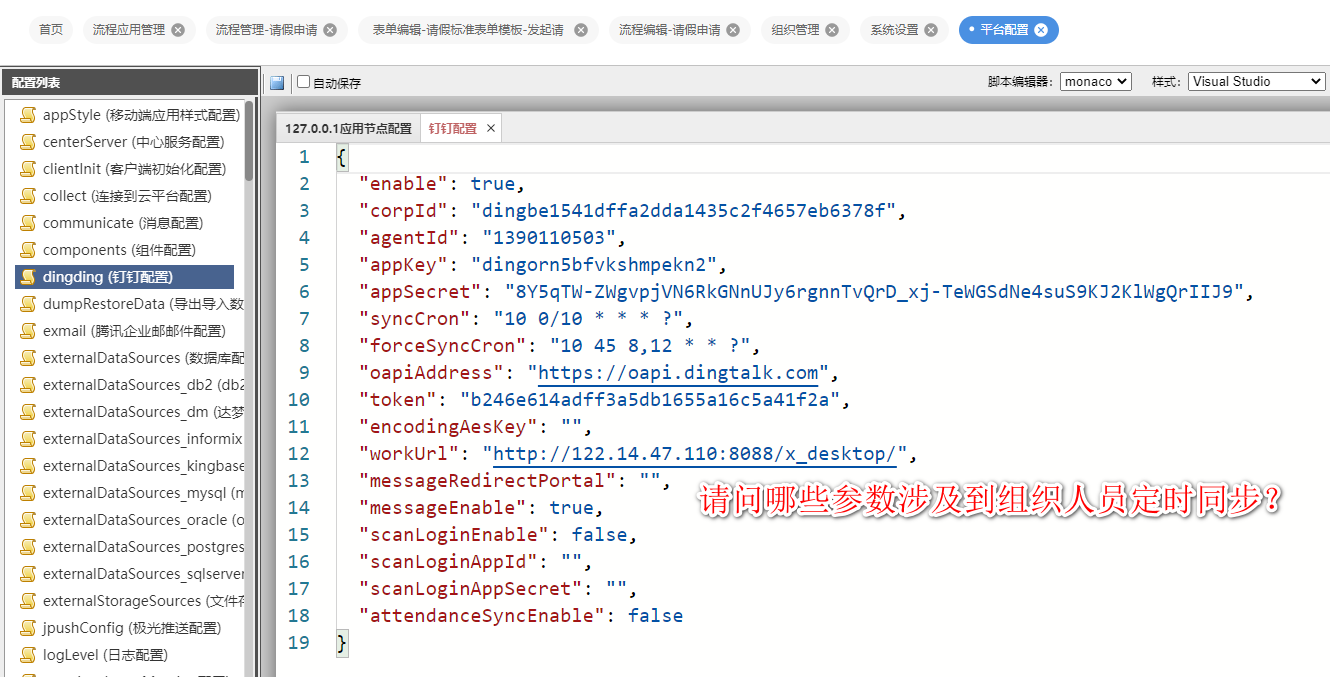The width and height of the screenshot is (1330, 677).
Task: Switch to the 流程管理-请假申请 tab
Action: (x=267, y=30)
